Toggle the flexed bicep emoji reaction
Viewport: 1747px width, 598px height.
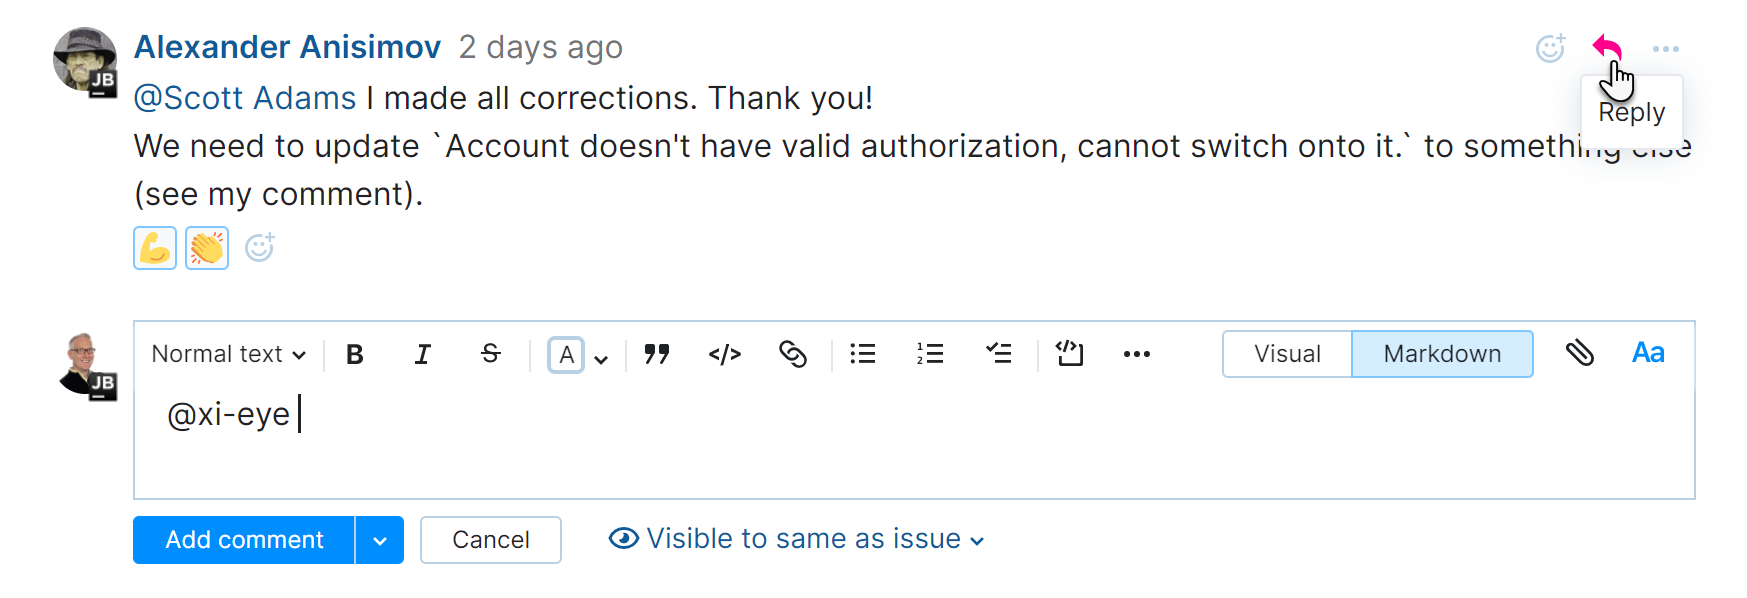tap(154, 247)
